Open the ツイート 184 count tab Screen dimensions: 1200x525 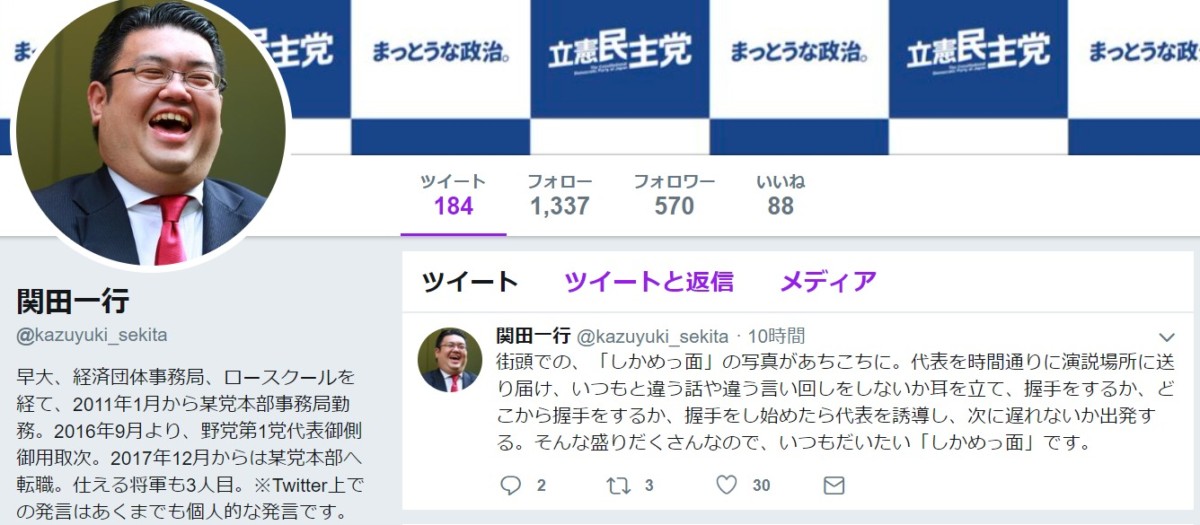point(453,195)
